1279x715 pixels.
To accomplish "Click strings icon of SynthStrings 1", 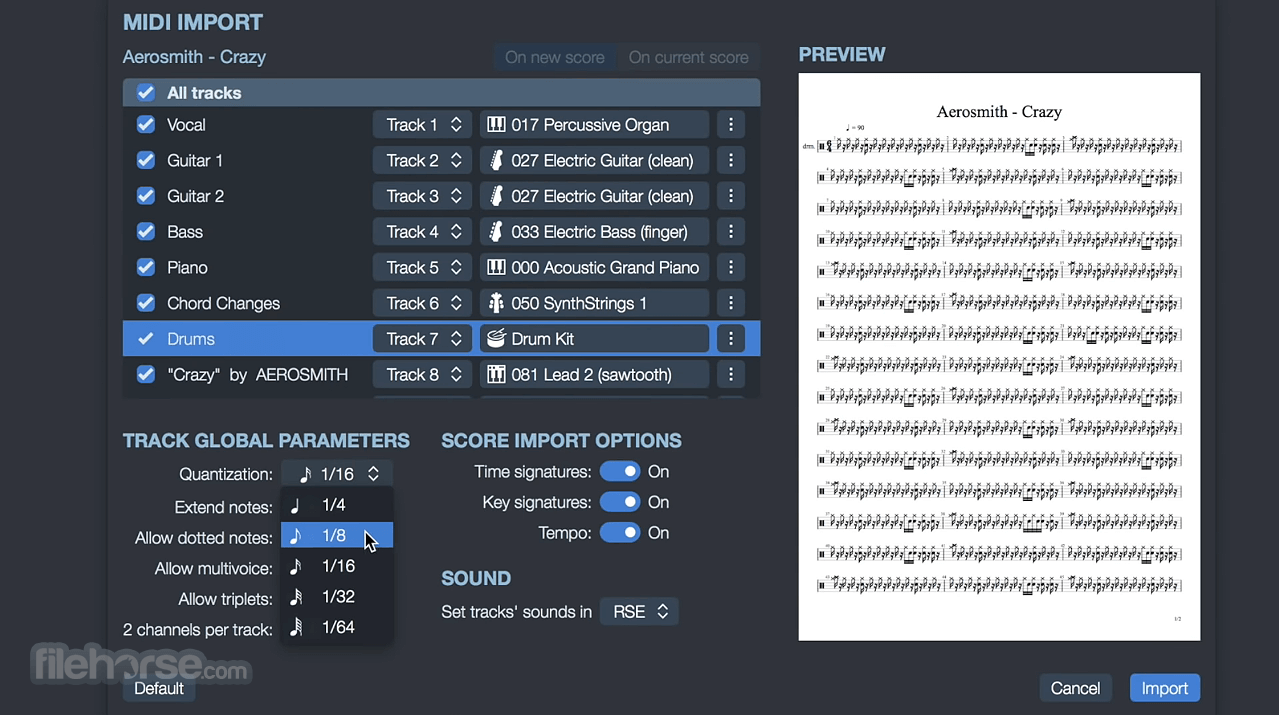I will click(x=496, y=303).
